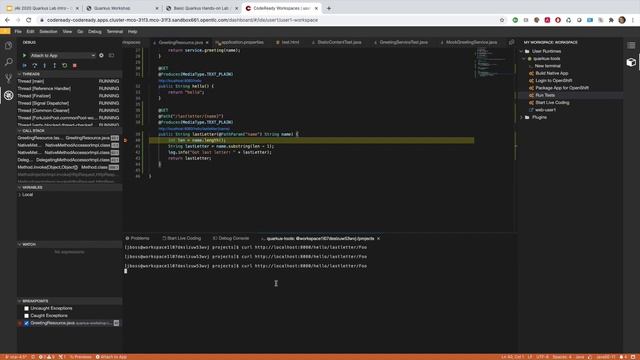This screenshot has height=360, width=640.
Task: Toggle Uncaught Exceptions breakpoint
Action: pyautogui.click(x=27, y=309)
